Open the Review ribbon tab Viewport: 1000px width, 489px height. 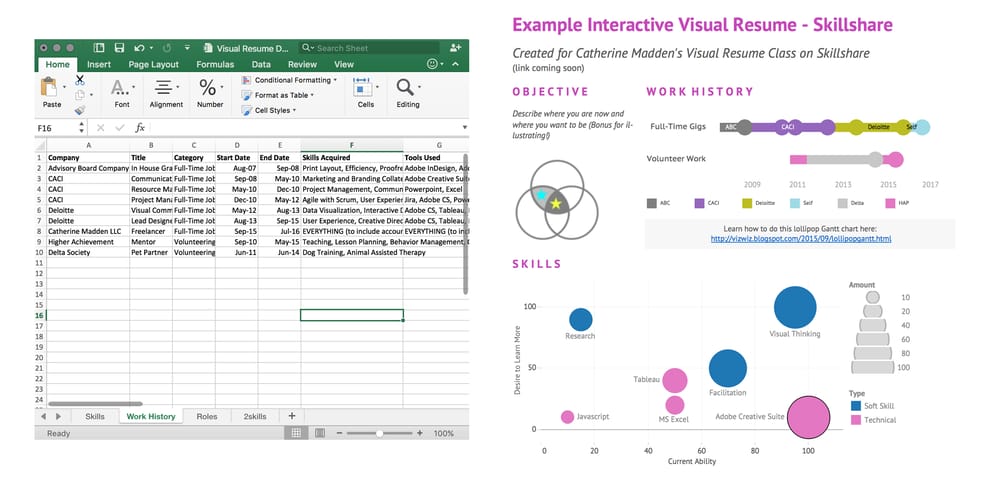pos(302,64)
